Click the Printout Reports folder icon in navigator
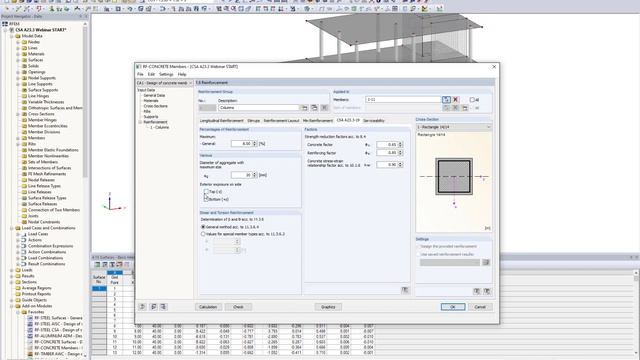This screenshot has width=640, height=360. [18, 294]
